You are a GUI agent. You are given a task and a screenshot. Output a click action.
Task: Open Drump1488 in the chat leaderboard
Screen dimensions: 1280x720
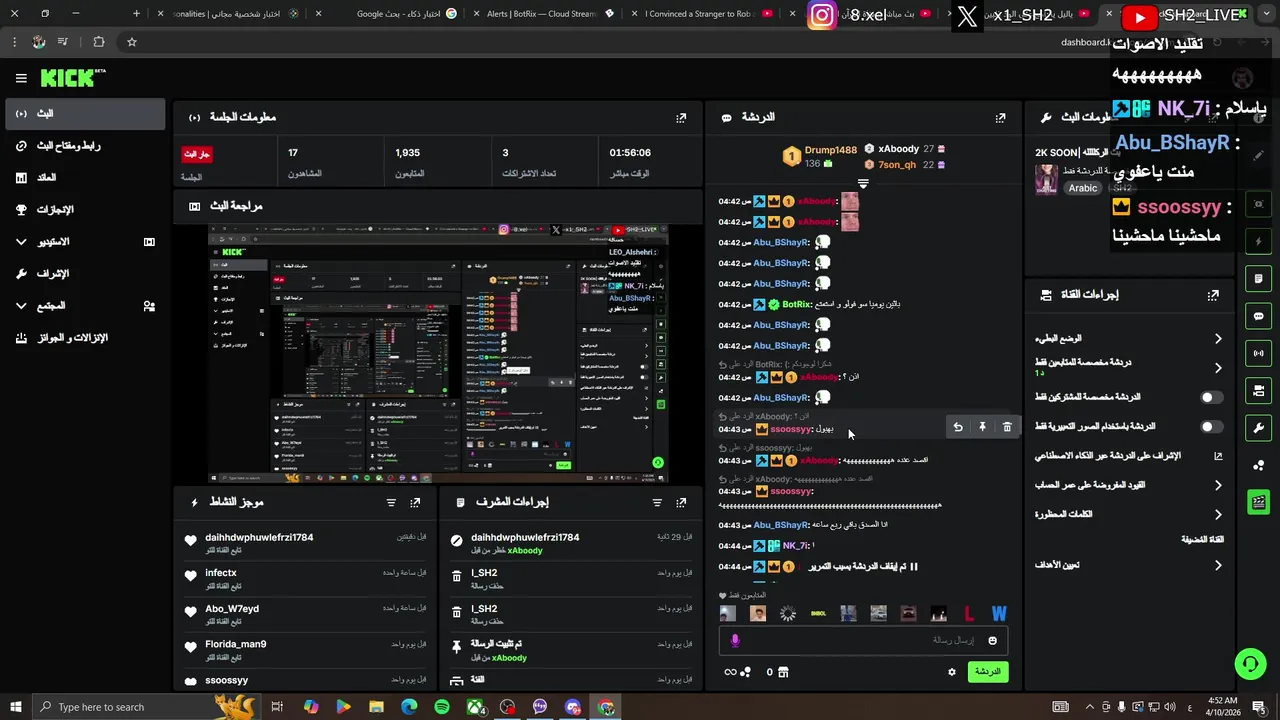click(831, 150)
